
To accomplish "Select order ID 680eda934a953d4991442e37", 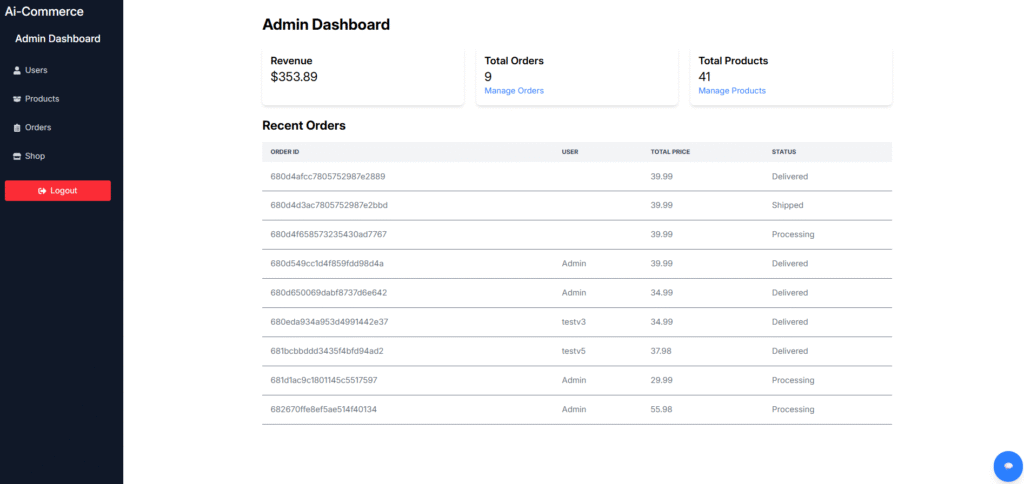I will point(330,322).
